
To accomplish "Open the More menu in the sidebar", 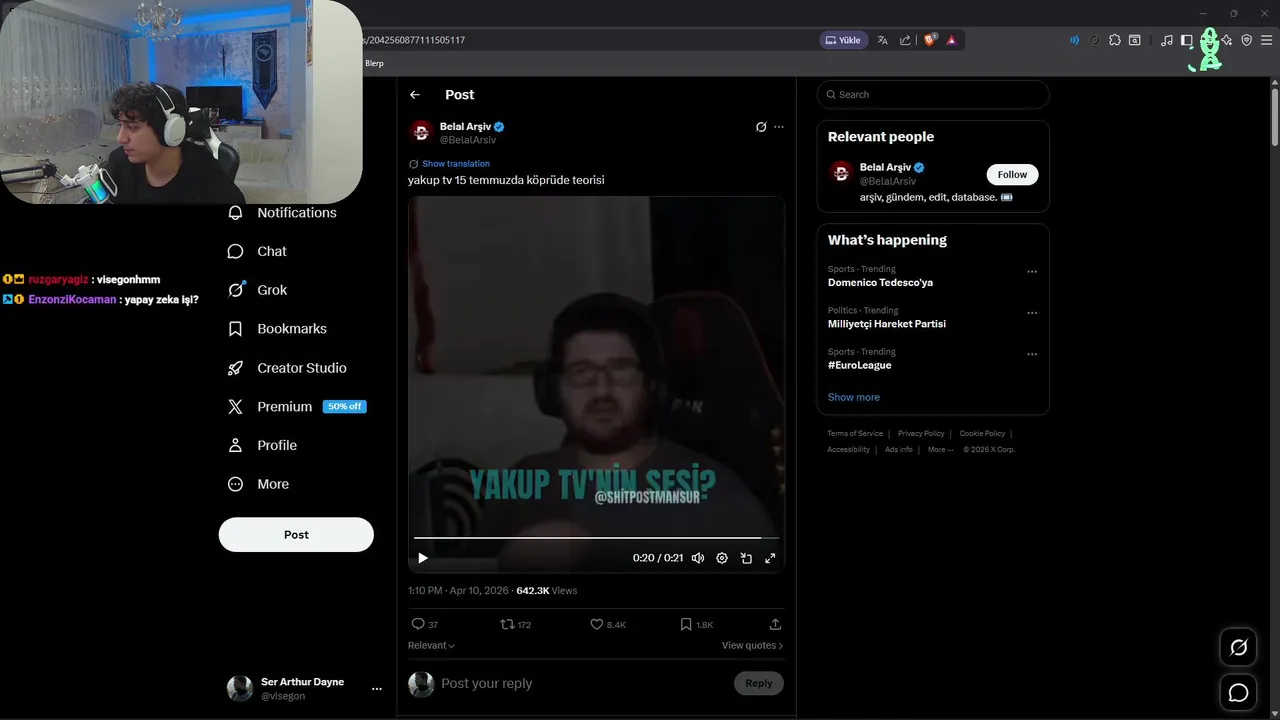I will (x=258, y=484).
